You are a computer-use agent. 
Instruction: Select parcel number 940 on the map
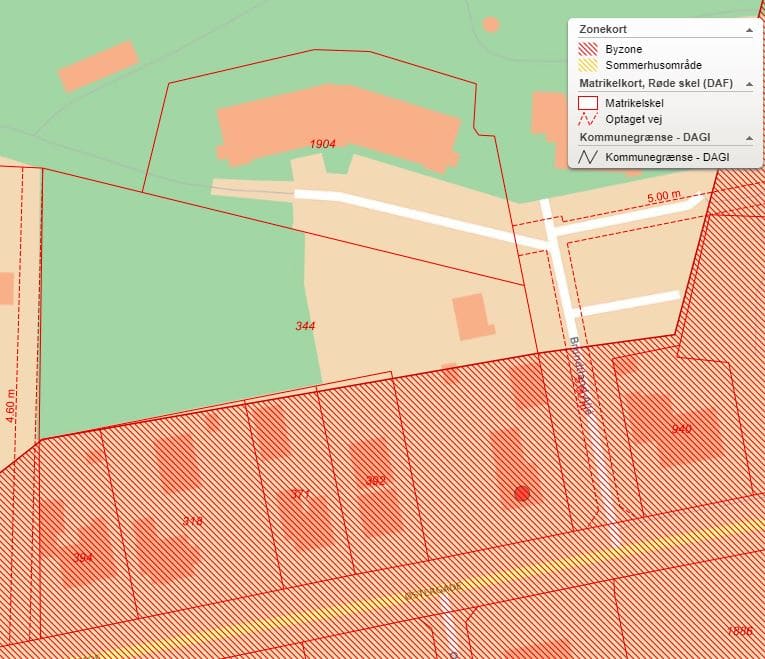(682, 429)
